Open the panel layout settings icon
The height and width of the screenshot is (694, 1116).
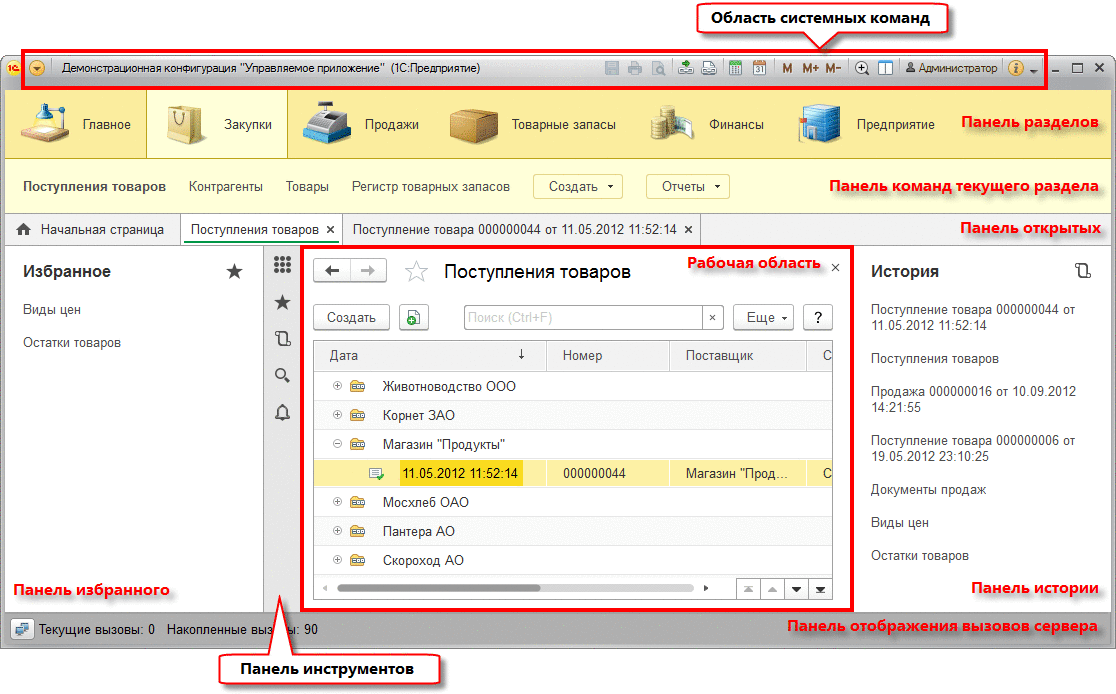tap(885, 68)
